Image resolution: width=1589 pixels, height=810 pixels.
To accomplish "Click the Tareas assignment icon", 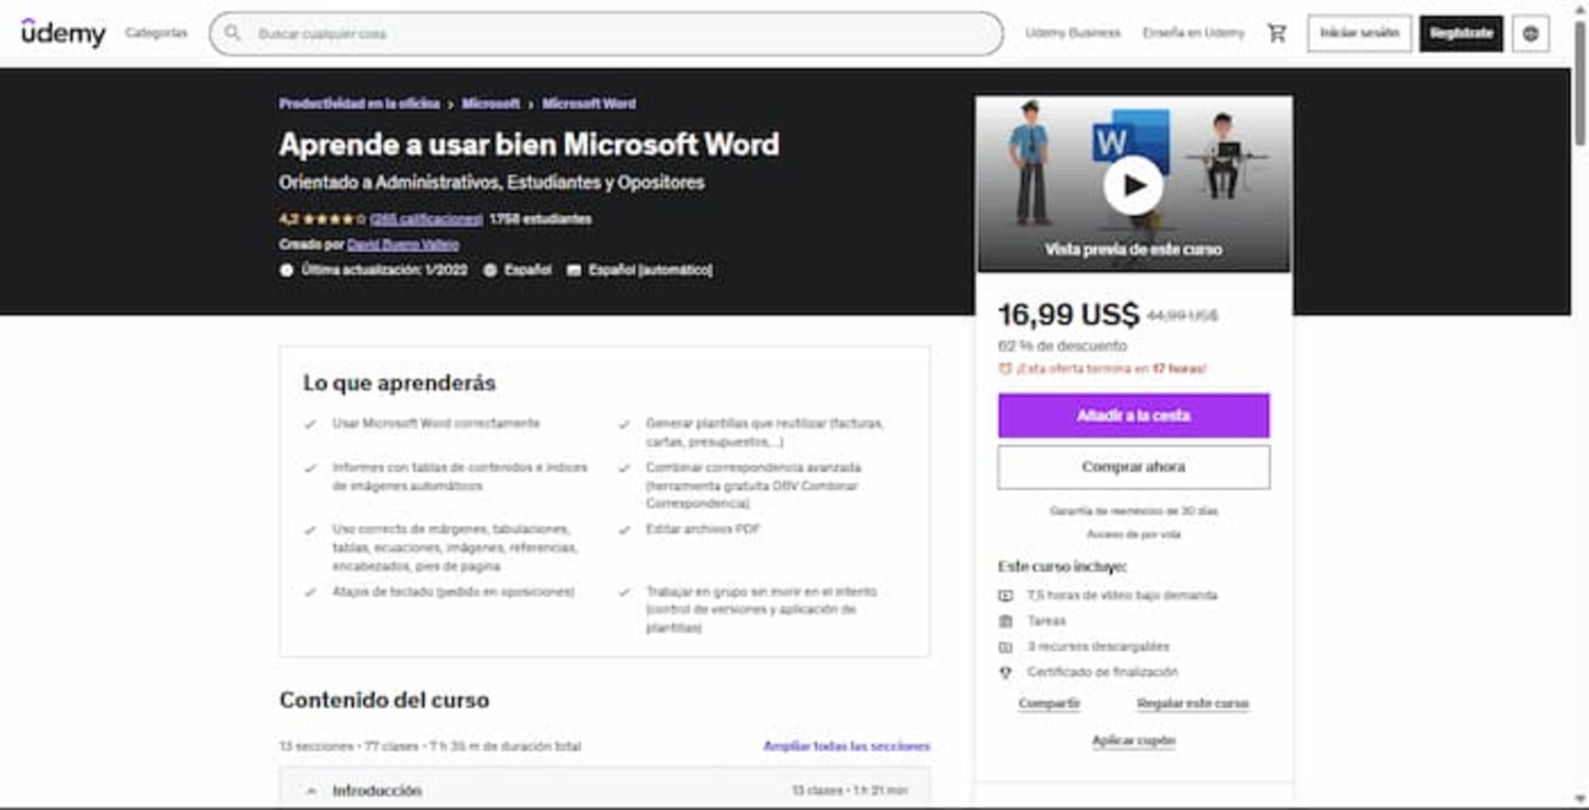I will (x=1006, y=621).
